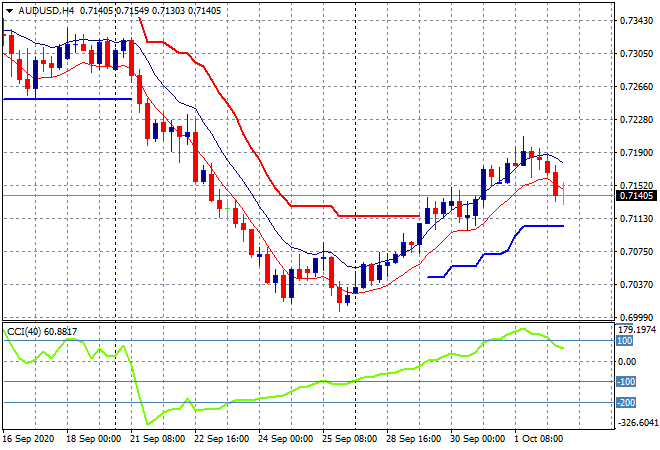Select the flat blue stepped line at right
The height and width of the screenshot is (450, 660).
pos(540,226)
